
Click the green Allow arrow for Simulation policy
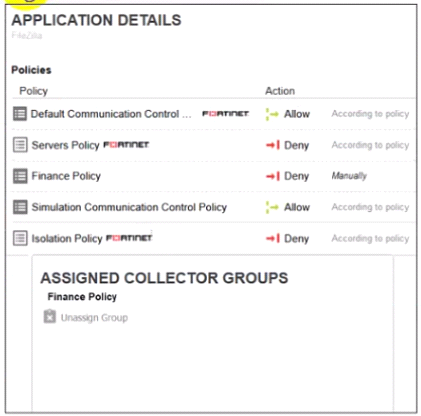[272, 207]
